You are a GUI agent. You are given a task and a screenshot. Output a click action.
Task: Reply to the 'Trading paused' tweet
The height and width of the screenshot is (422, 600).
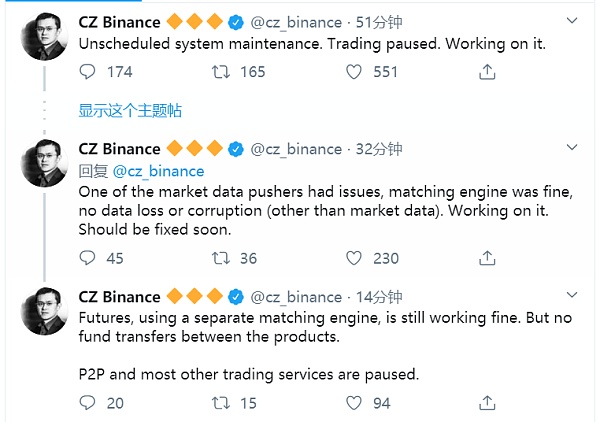(88, 72)
